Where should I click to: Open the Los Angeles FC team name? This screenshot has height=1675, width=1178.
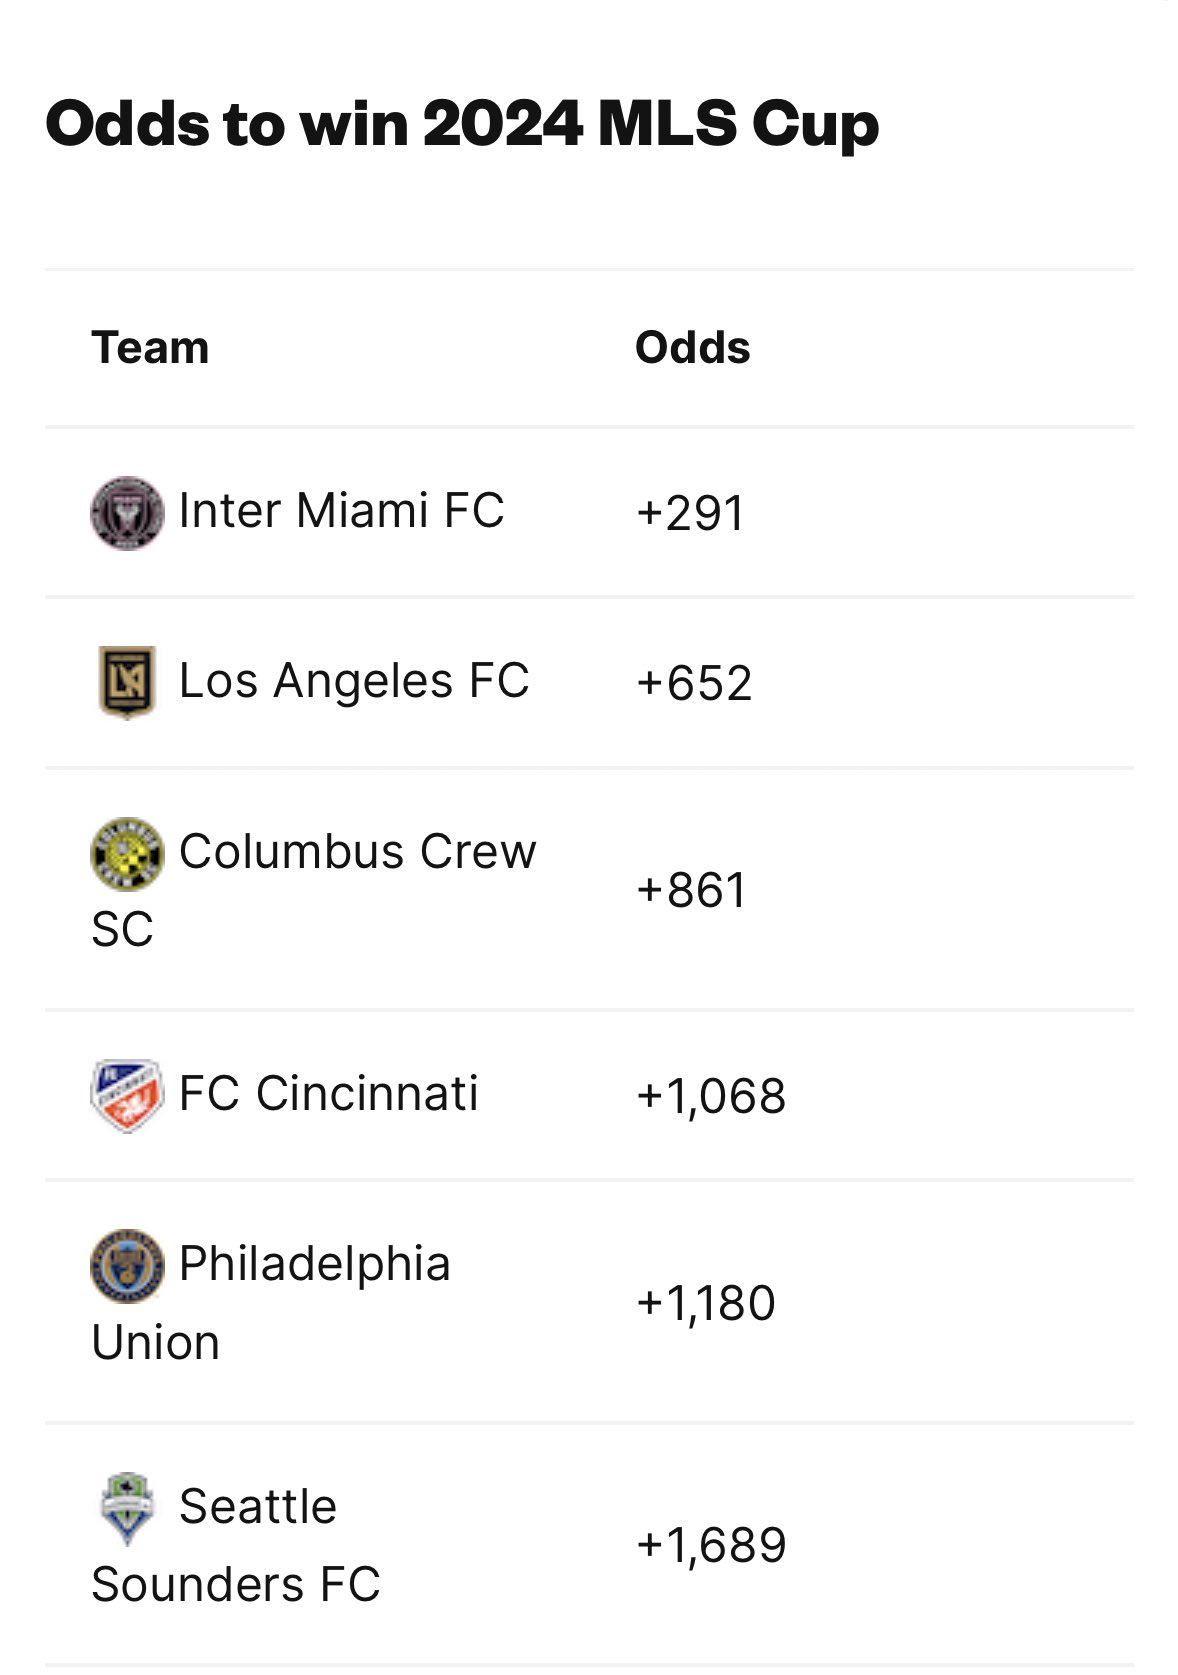[353, 682]
